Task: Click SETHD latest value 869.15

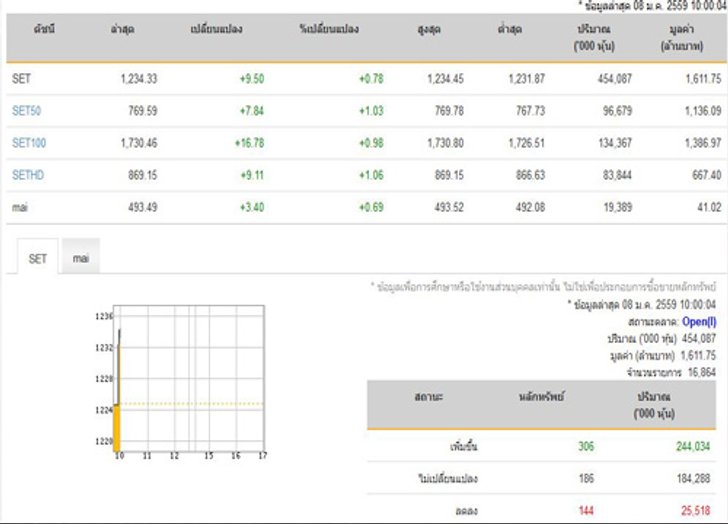Action: (x=143, y=175)
